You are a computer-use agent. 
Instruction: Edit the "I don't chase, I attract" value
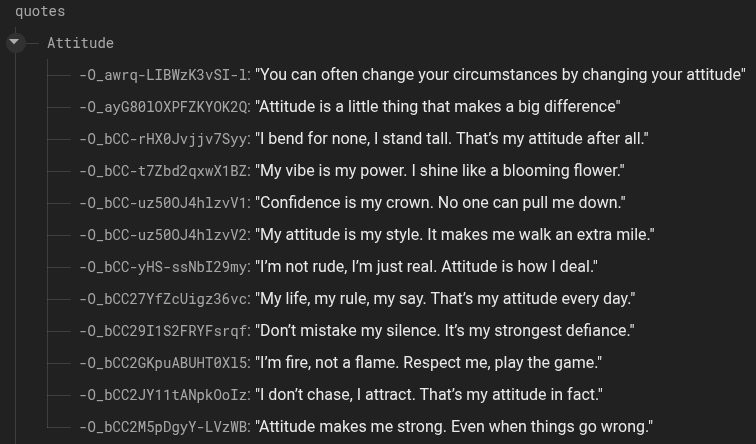point(429,395)
